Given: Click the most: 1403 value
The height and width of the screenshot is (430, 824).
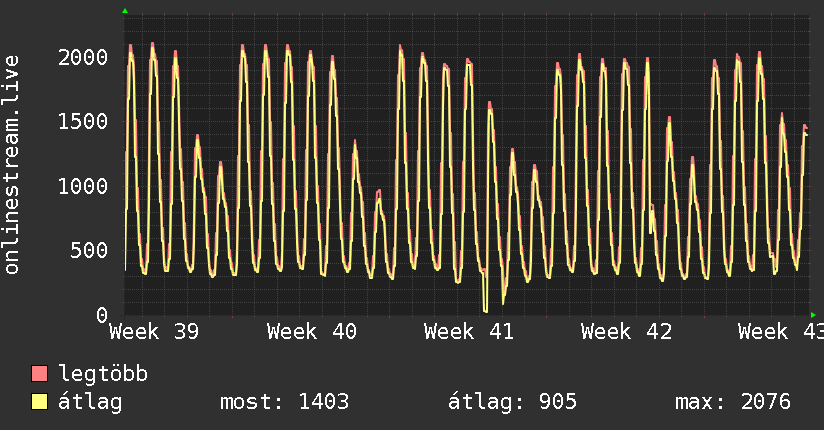Looking at the screenshot, I should pos(284,402).
